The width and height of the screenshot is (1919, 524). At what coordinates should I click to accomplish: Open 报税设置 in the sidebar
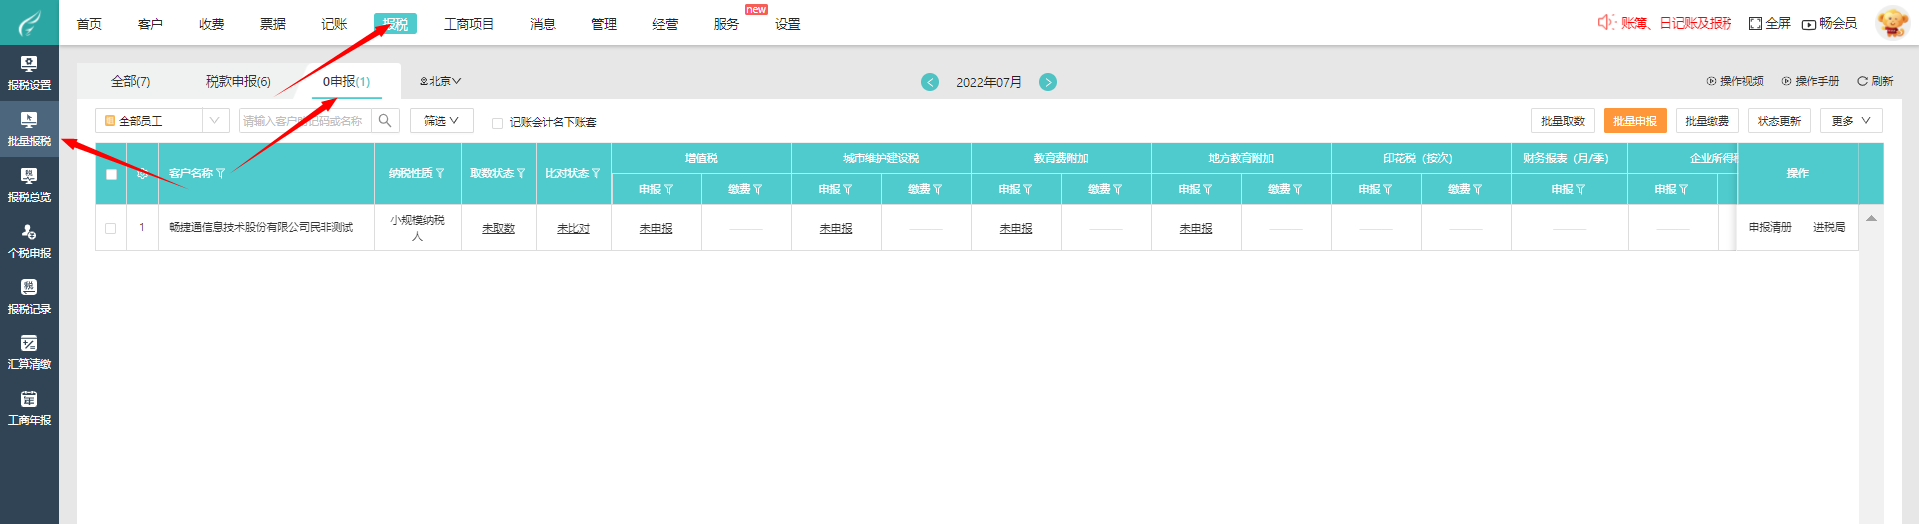[x=29, y=73]
